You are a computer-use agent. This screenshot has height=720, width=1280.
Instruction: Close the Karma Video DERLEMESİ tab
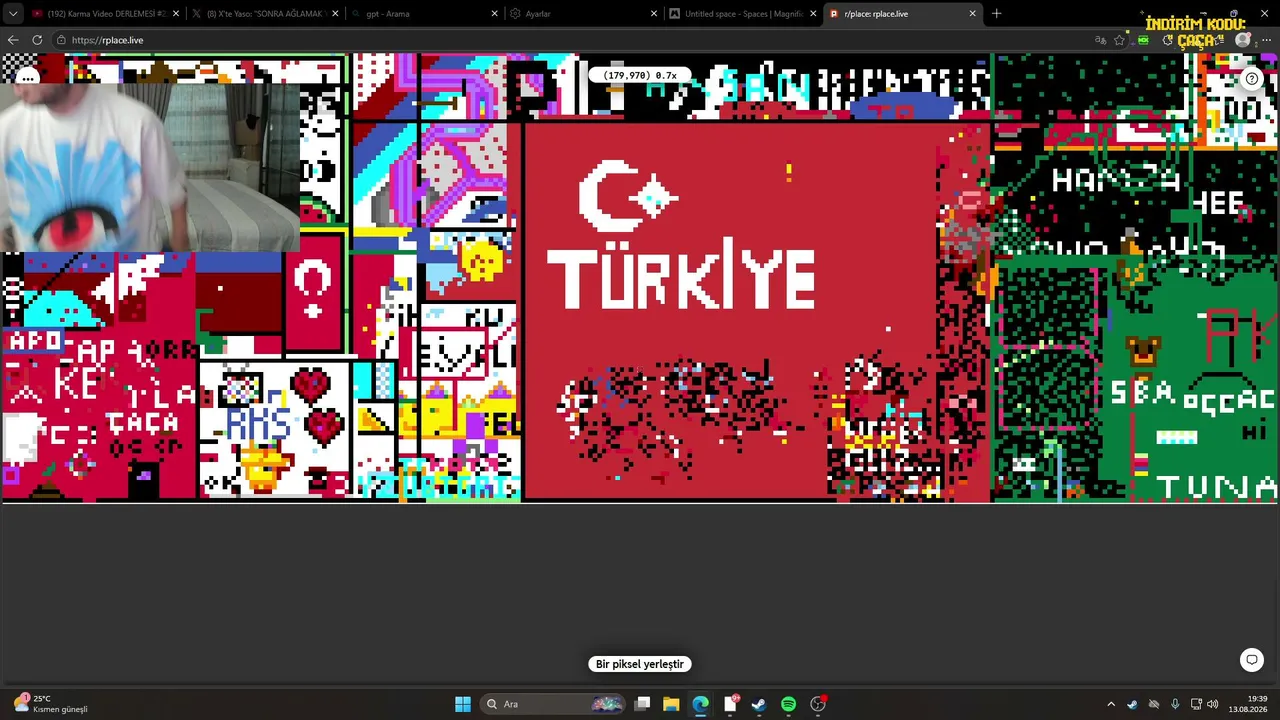click(176, 14)
